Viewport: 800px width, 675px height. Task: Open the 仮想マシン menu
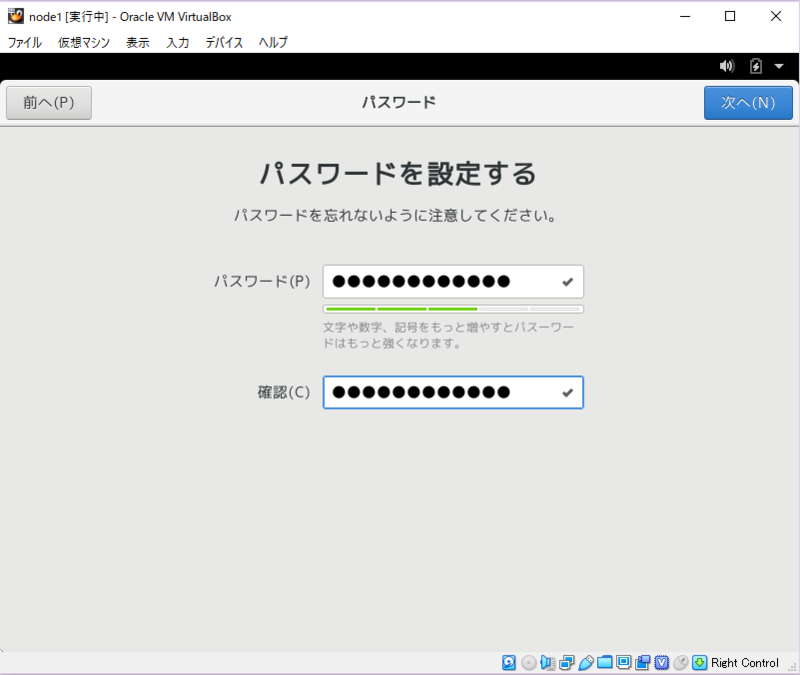coord(84,42)
